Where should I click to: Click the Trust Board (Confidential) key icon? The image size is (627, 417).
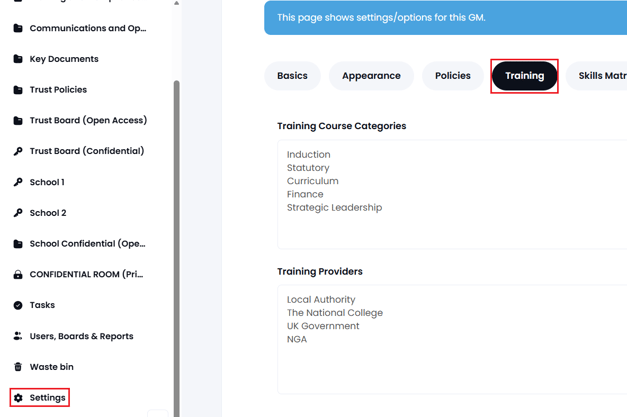coord(18,151)
